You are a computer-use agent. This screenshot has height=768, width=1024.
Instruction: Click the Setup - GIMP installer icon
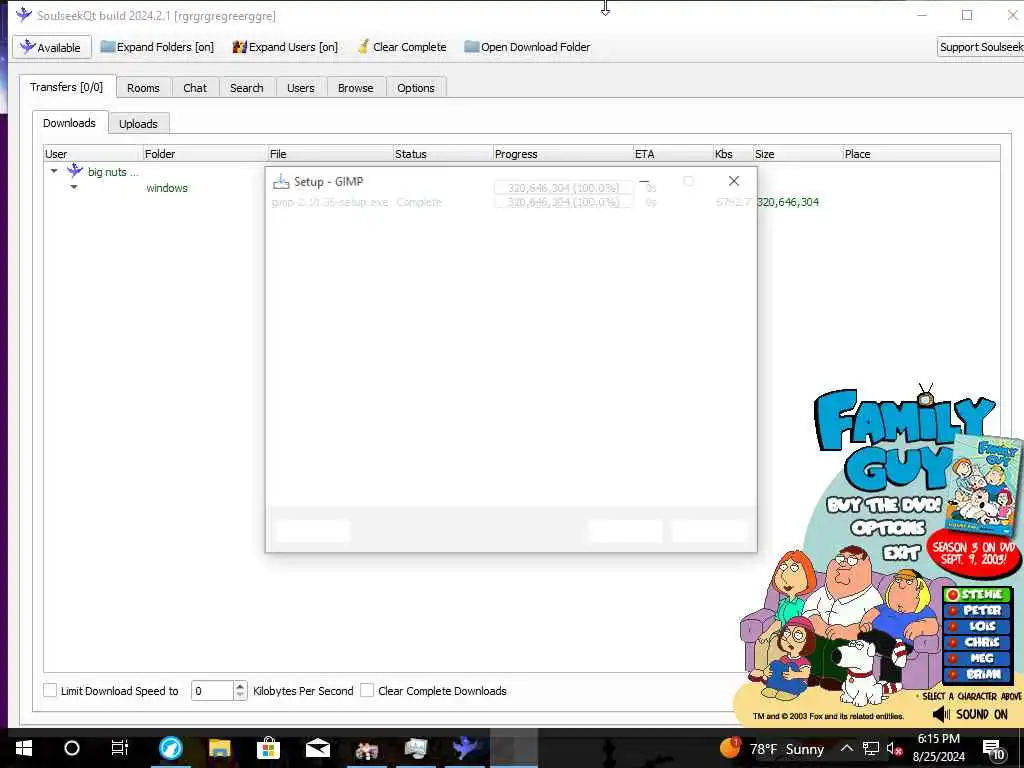click(281, 182)
